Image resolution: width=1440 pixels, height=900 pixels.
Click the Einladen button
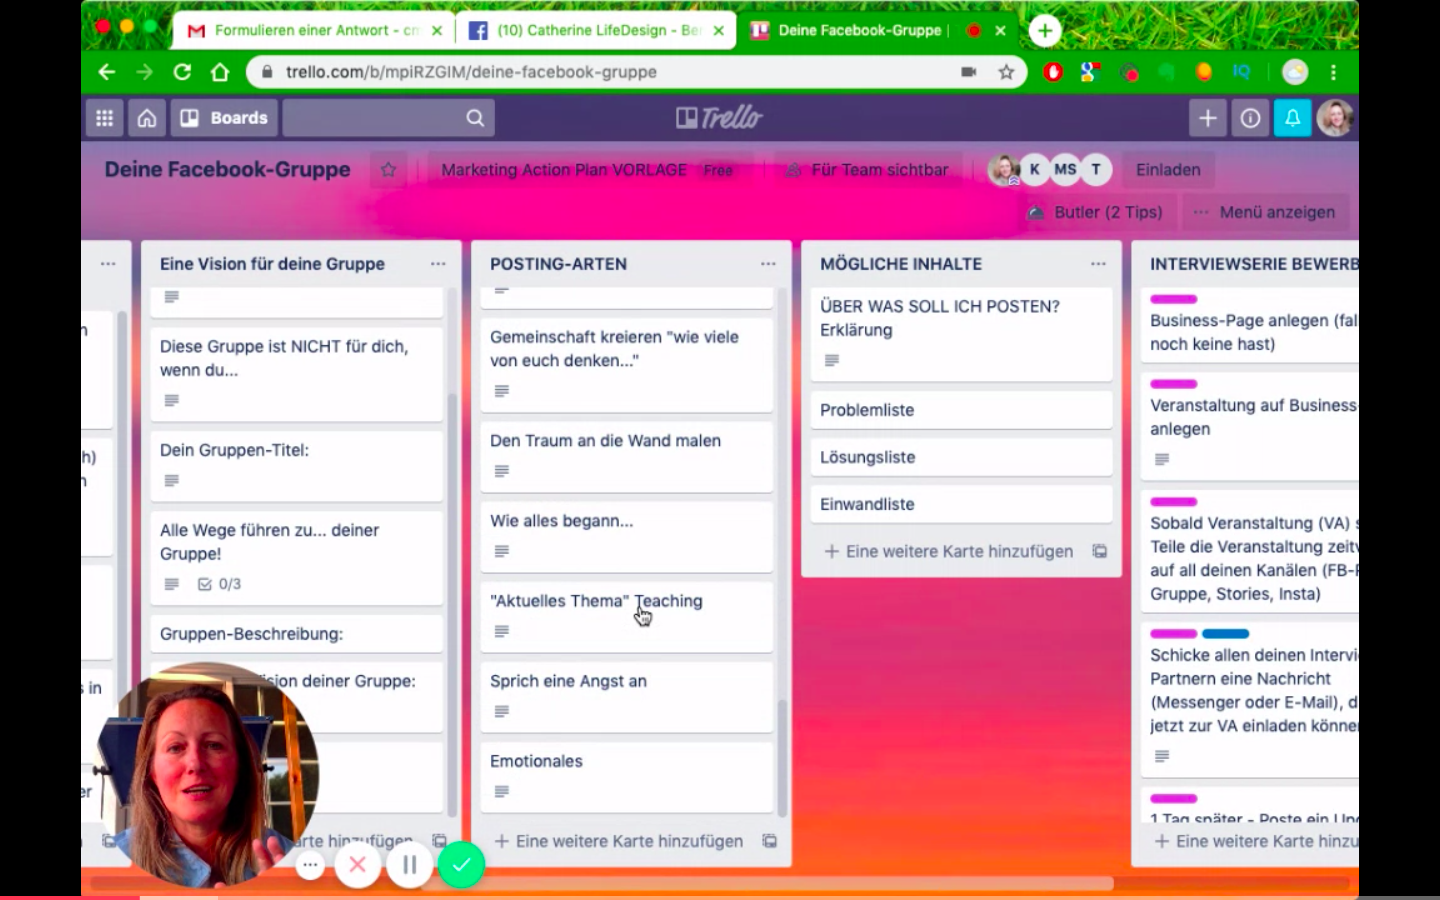(x=1167, y=170)
